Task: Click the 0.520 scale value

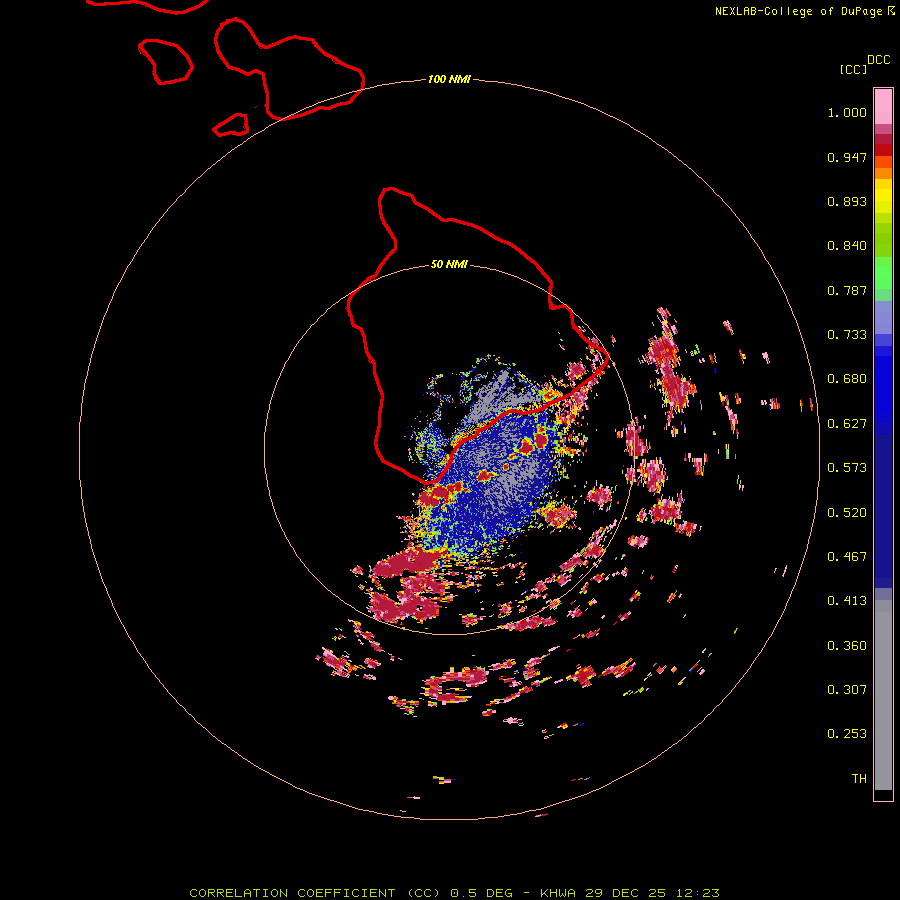Action: (x=847, y=513)
